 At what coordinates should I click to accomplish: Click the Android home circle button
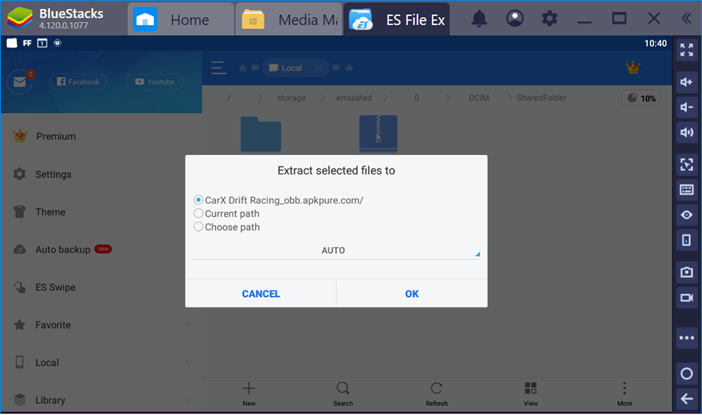point(686,373)
